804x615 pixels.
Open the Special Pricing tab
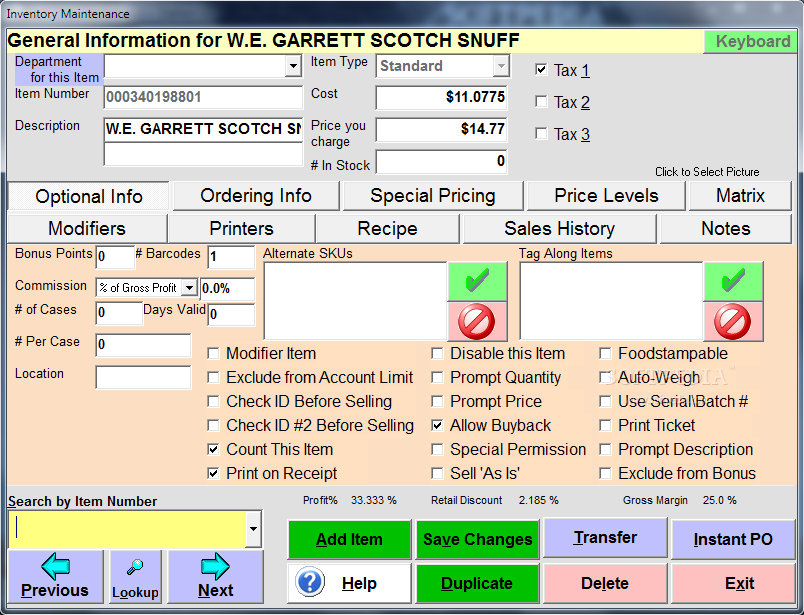tap(433, 195)
